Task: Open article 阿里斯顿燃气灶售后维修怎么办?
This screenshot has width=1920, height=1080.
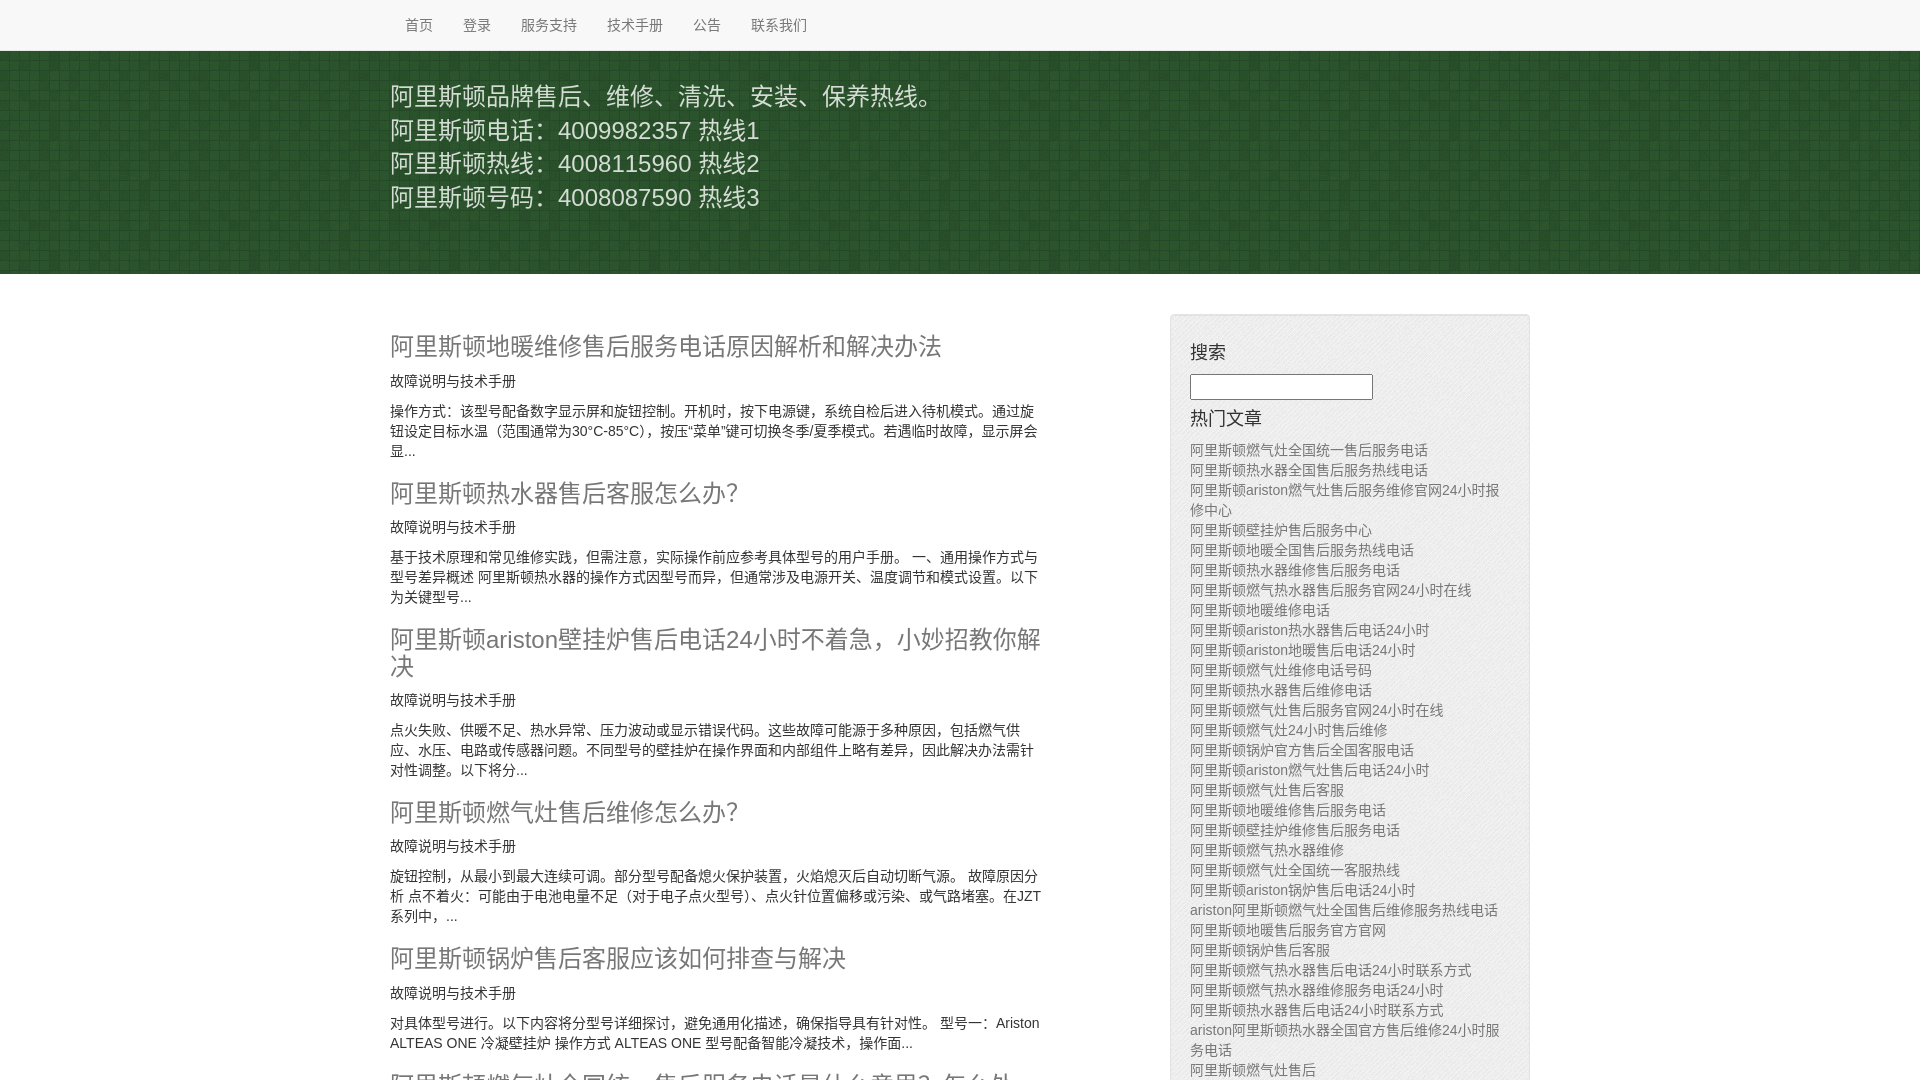Action: [x=564, y=812]
